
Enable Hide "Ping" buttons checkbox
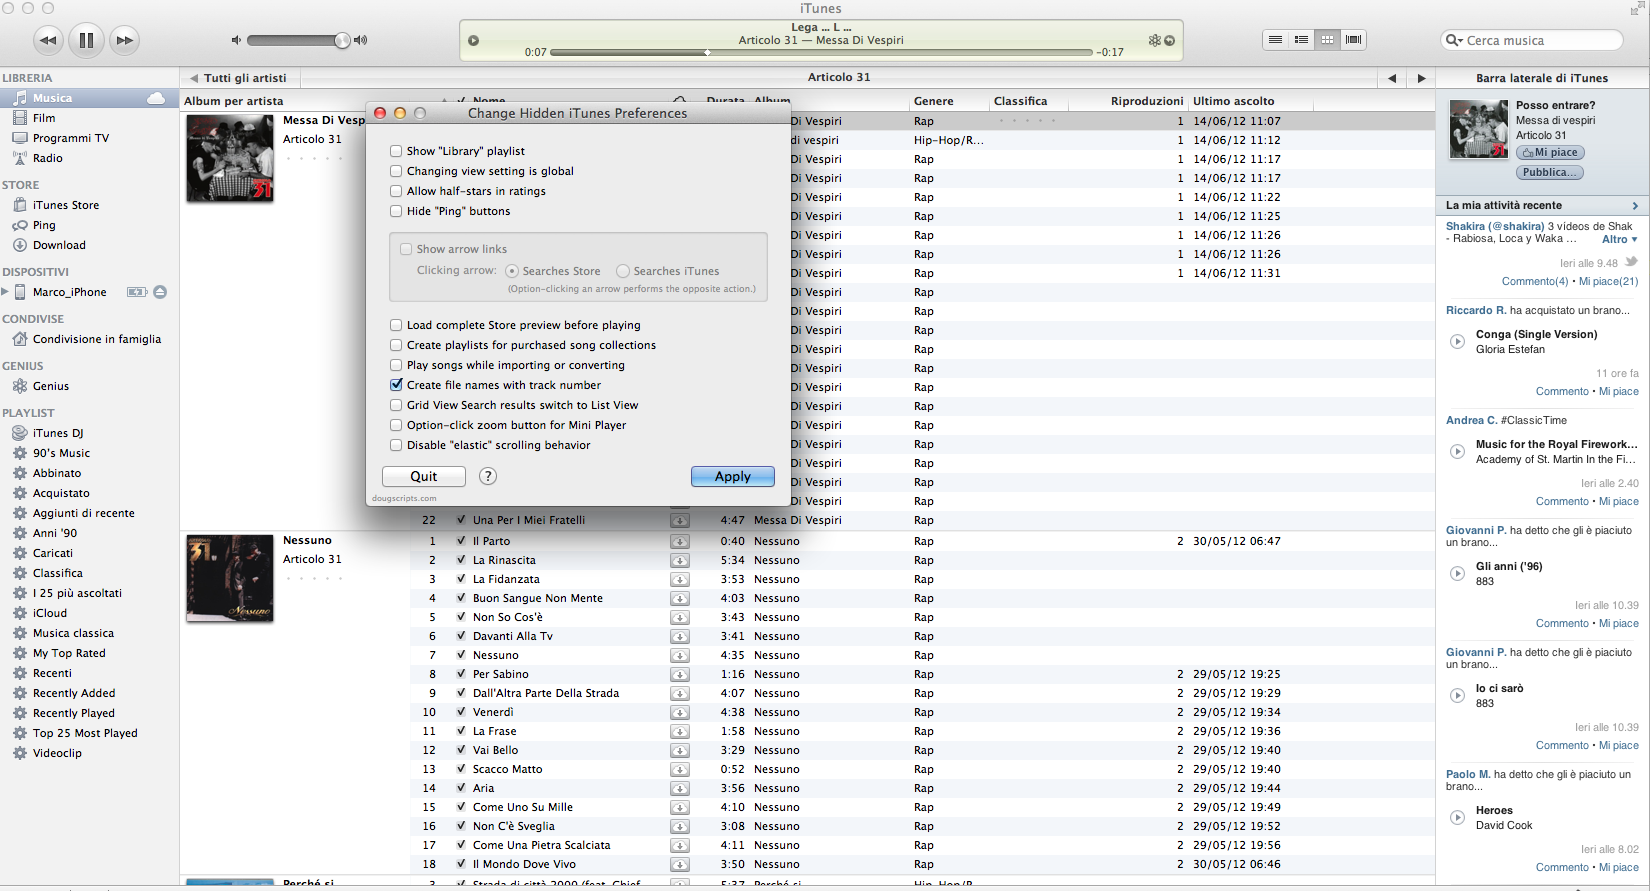pyautogui.click(x=396, y=211)
